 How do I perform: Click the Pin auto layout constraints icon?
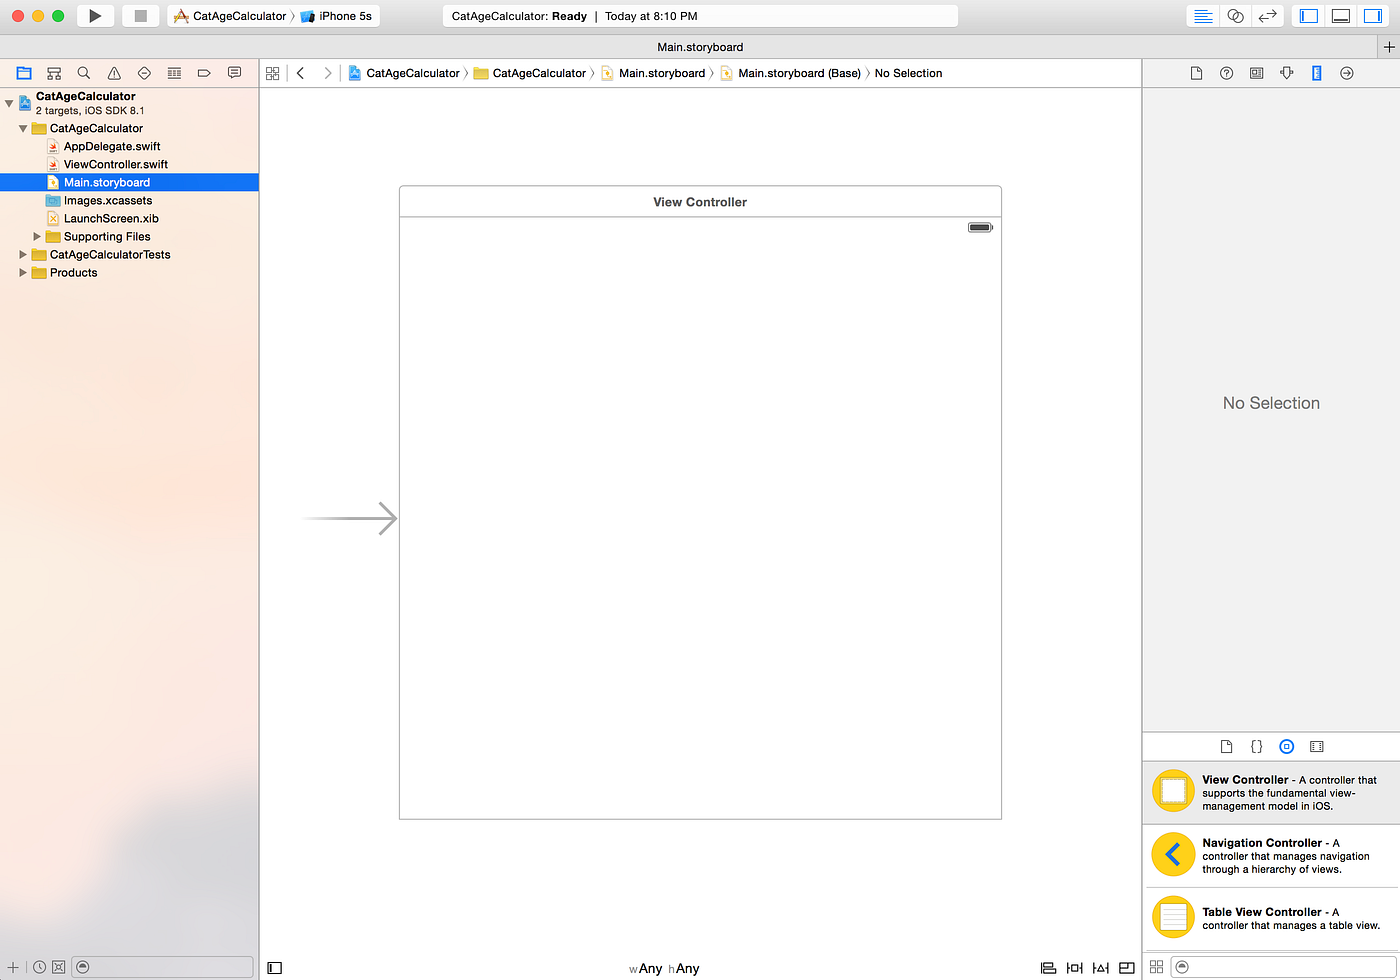1075,967
